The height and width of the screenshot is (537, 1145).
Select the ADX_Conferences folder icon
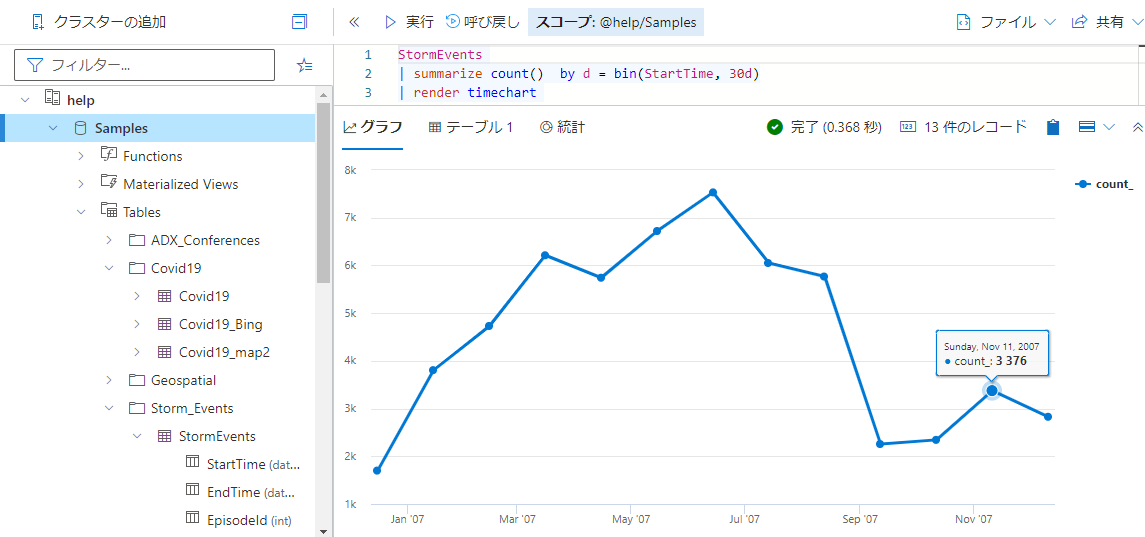click(137, 240)
